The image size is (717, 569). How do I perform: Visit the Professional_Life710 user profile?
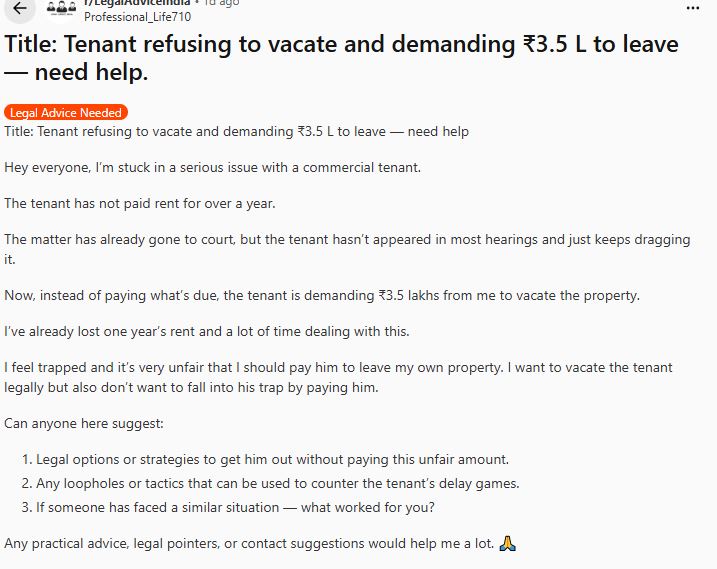(x=136, y=17)
